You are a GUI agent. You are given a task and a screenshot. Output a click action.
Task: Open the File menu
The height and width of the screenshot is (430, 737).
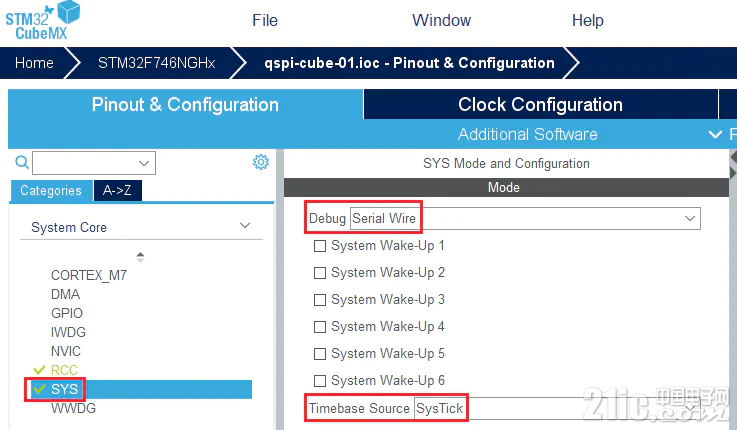click(x=265, y=20)
